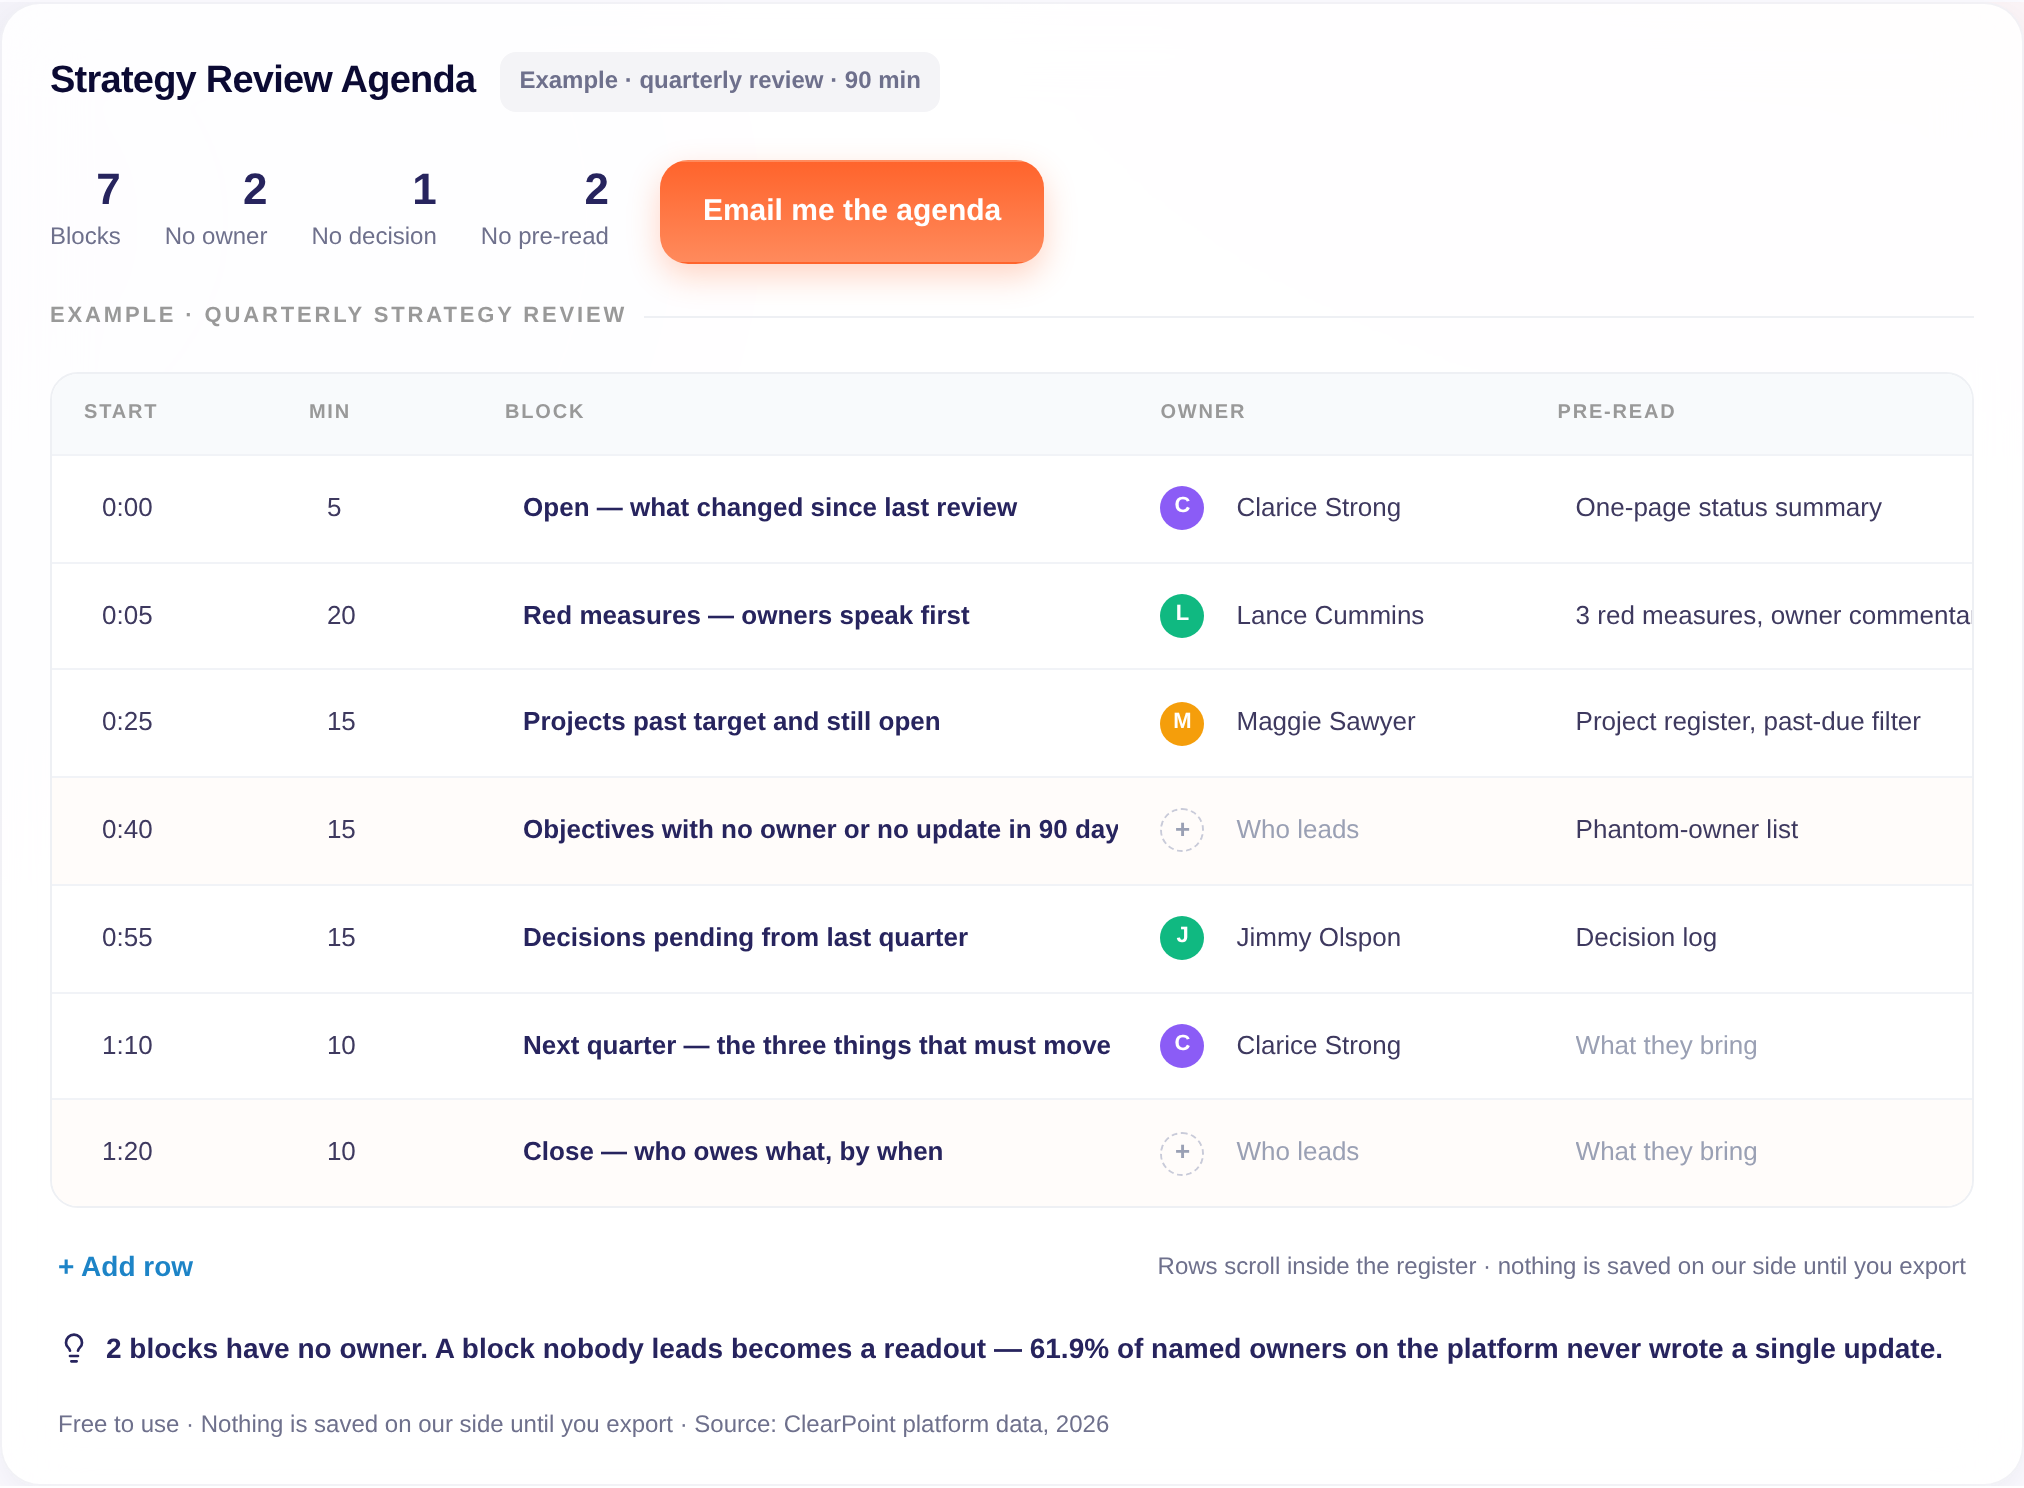
Task: Click the PRE-READ column header
Action: [1616, 412]
